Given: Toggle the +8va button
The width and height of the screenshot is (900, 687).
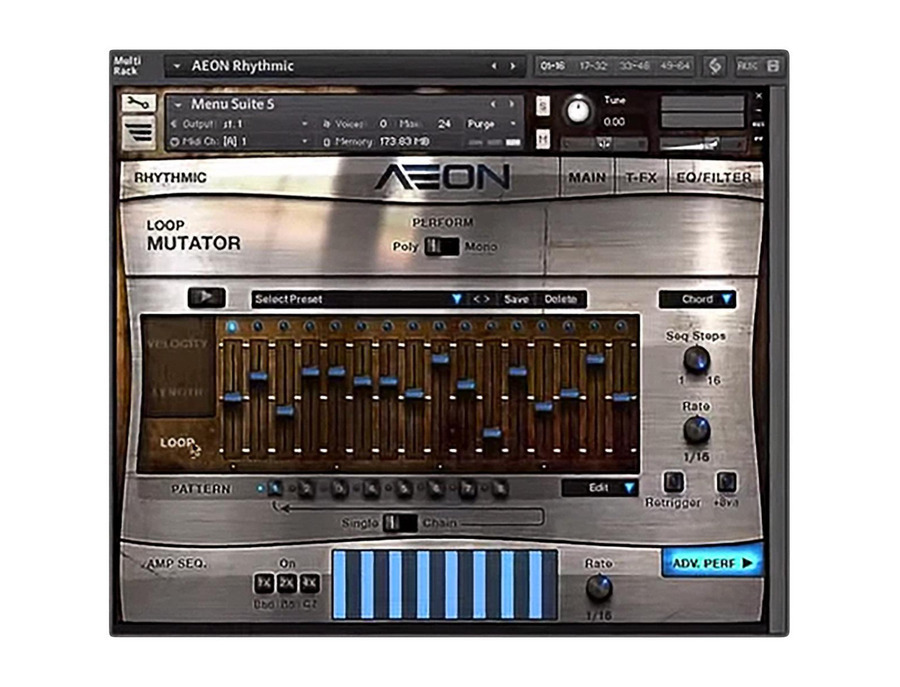Looking at the screenshot, I should click(x=726, y=482).
